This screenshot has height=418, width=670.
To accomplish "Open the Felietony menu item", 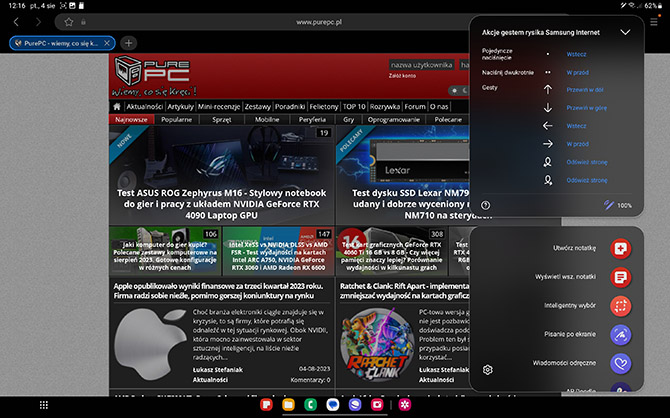I will point(323,106).
